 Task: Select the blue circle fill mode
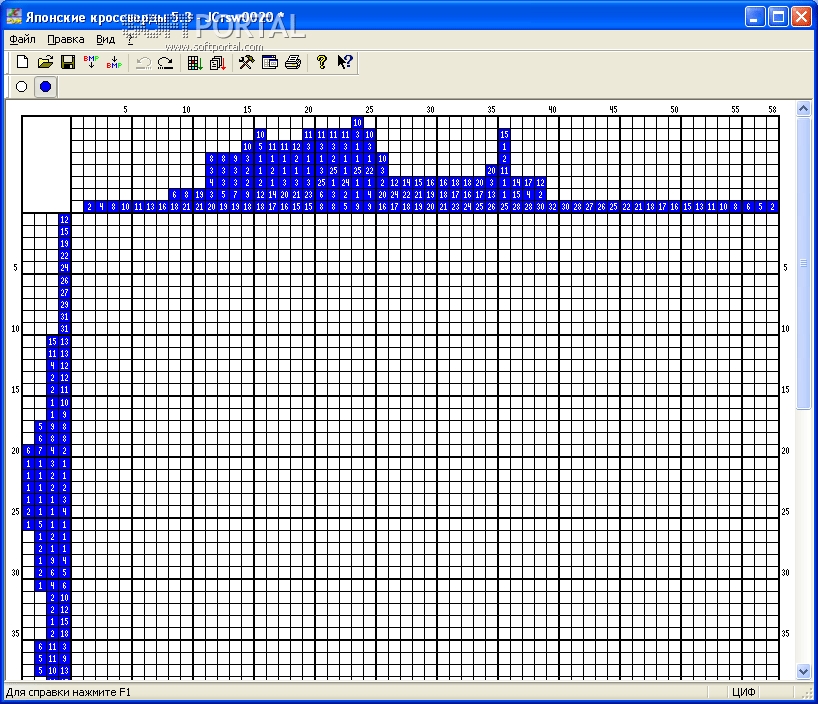(x=45, y=88)
